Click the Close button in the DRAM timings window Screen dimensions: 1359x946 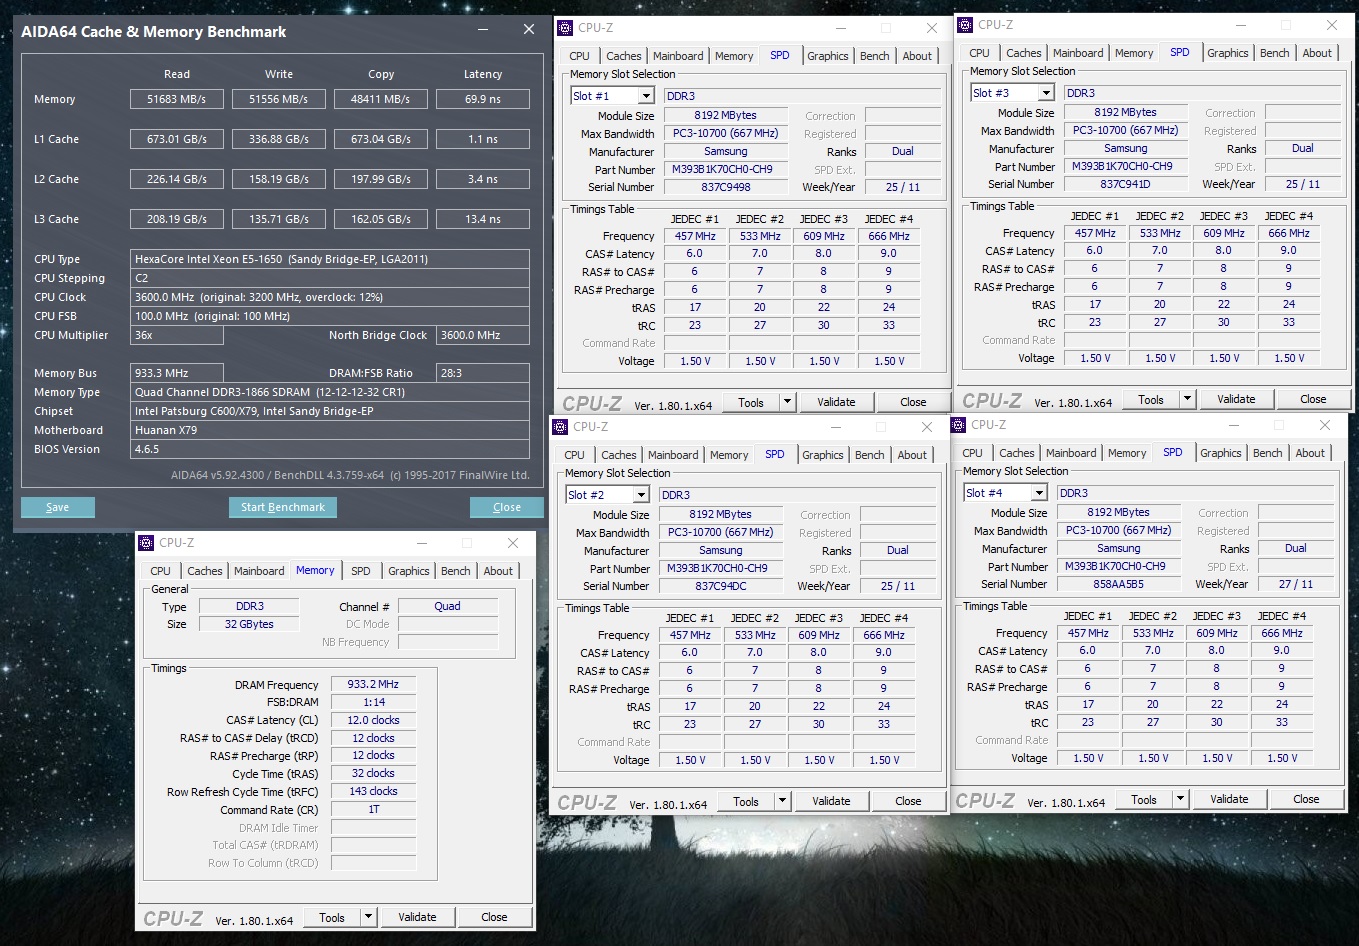(x=494, y=917)
